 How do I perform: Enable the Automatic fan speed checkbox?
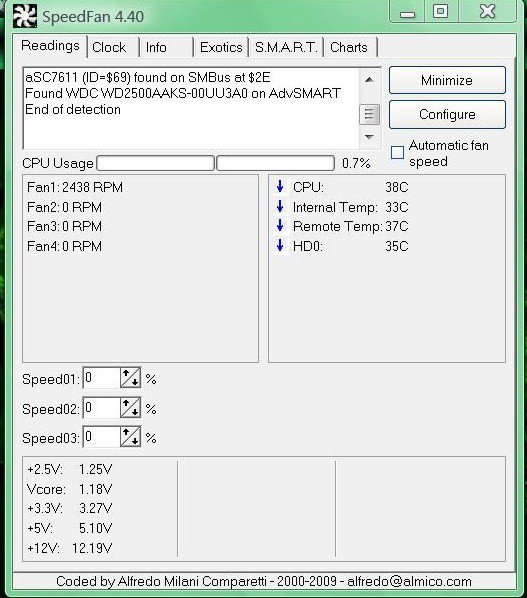[x=397, y=153]
